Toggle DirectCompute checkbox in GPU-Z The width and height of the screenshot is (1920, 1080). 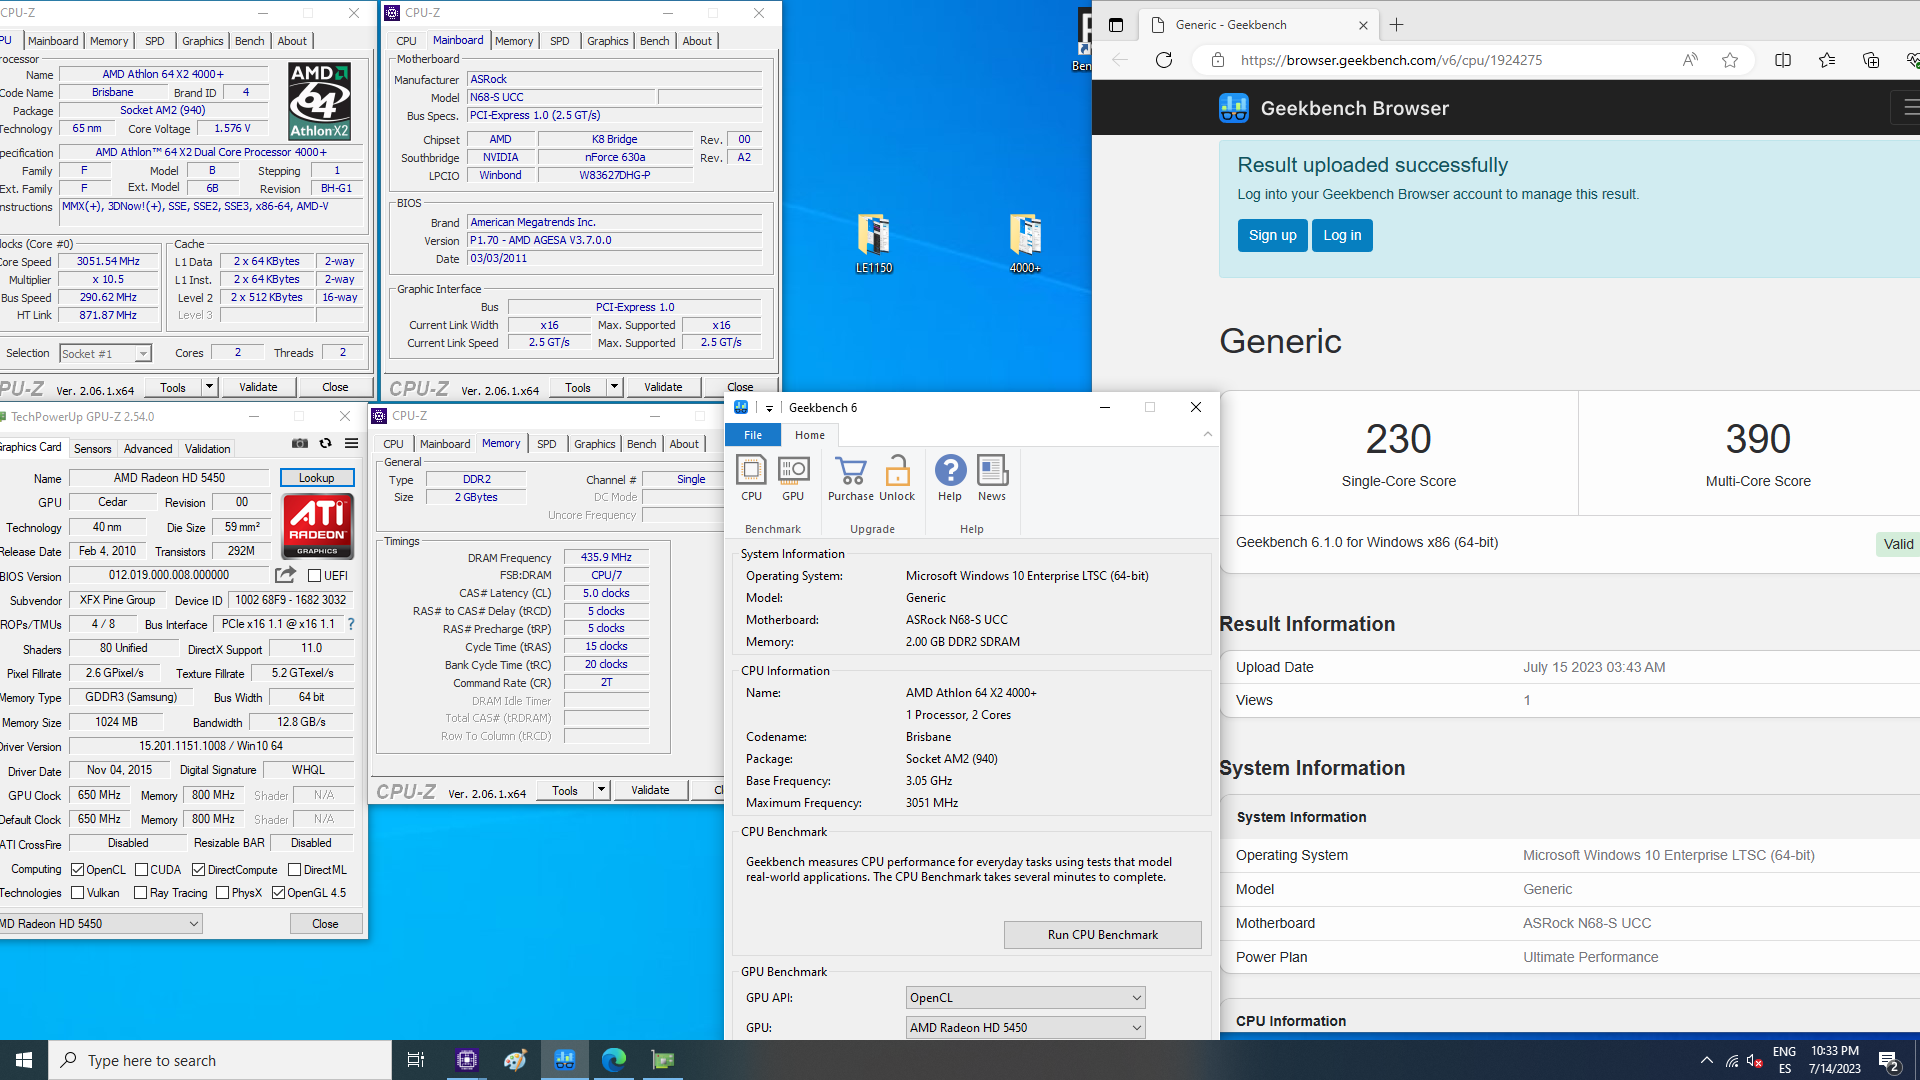tap(198, 870)
